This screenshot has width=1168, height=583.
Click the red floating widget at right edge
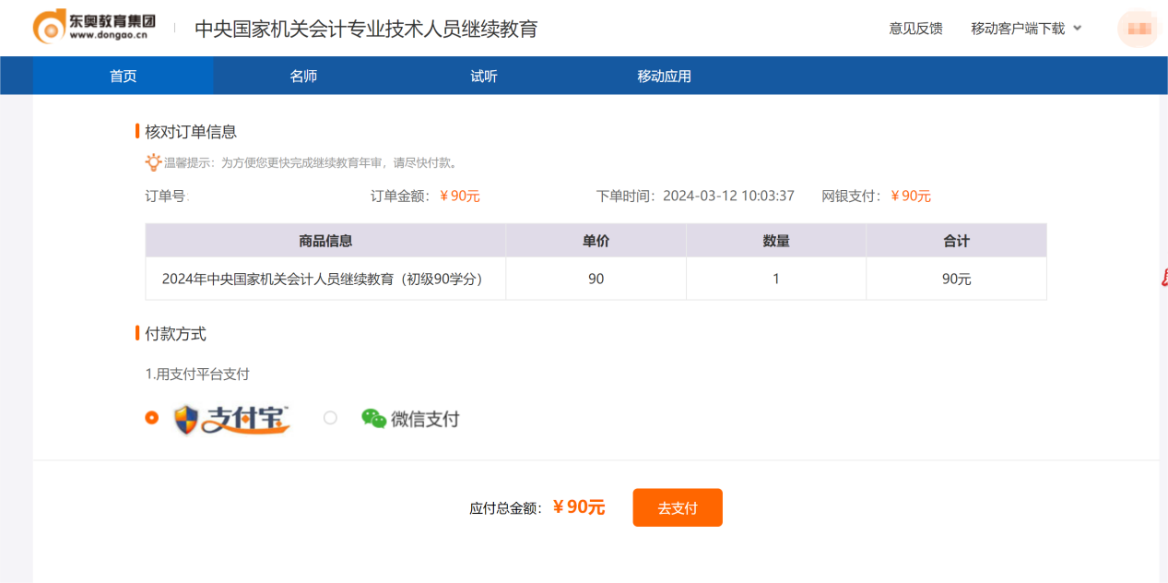tap(1162, 277)
